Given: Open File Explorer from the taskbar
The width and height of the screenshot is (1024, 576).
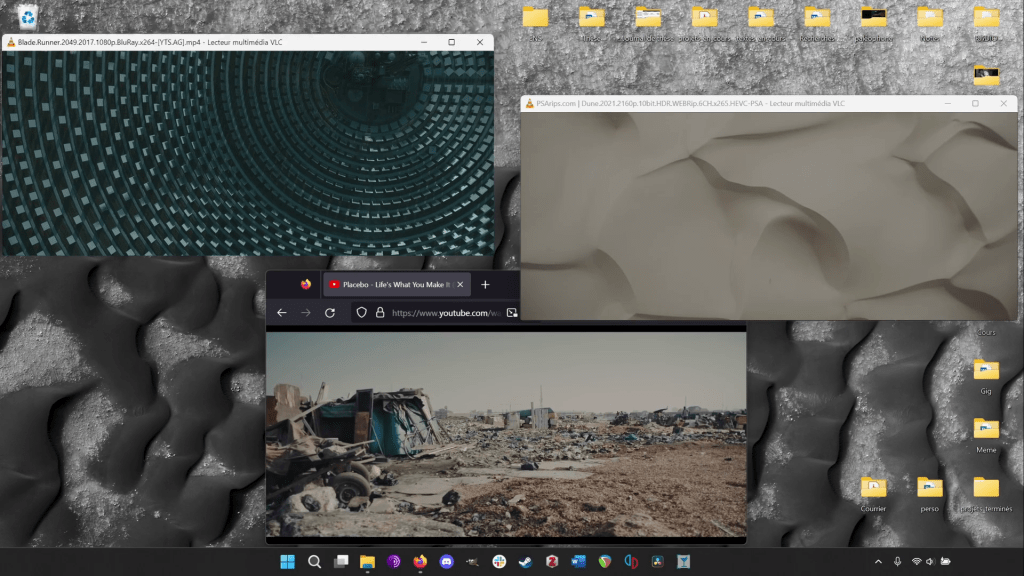Looking at the screenshot, I should [367, 562].
